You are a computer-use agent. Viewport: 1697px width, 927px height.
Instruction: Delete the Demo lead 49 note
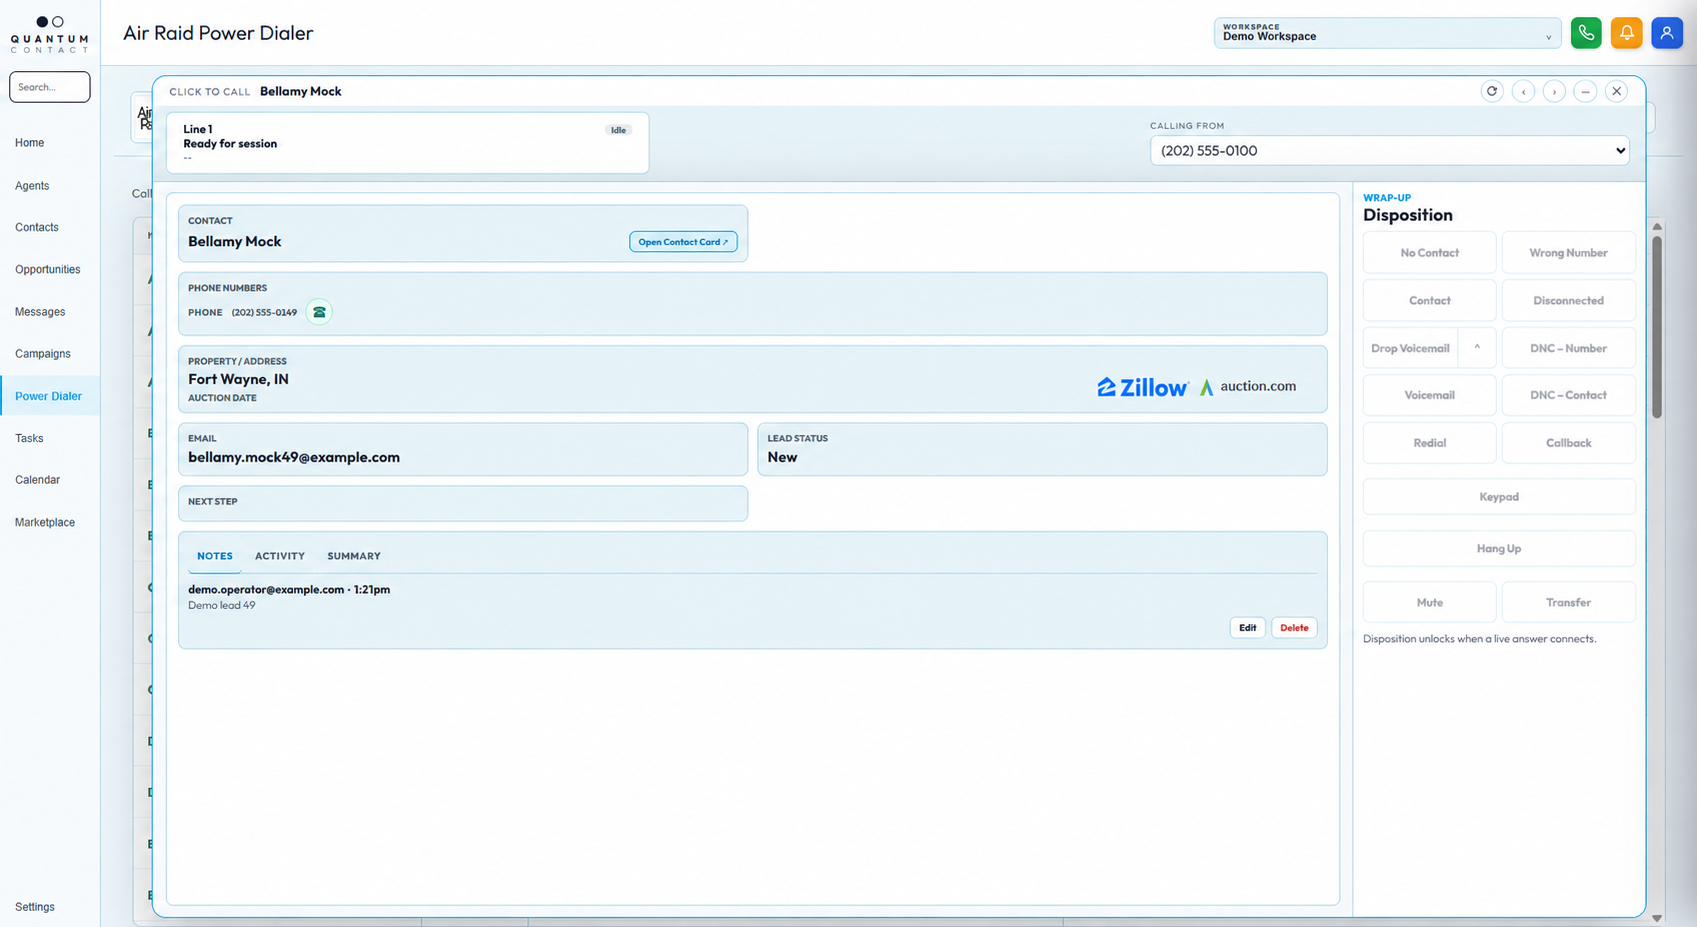tap(1294, 628)
